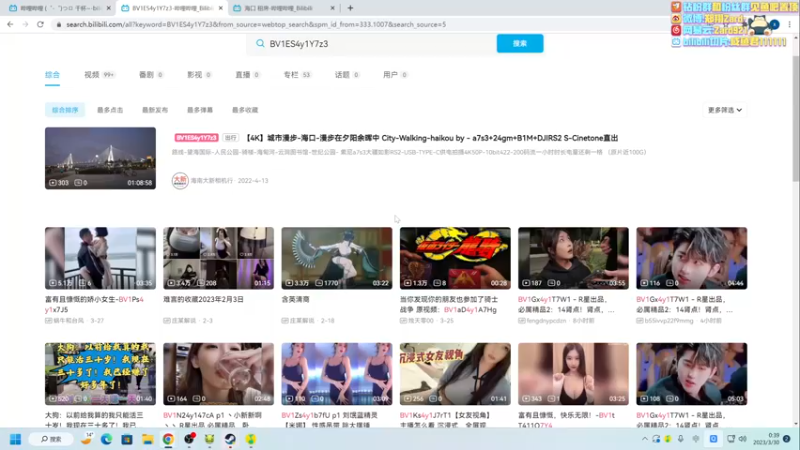Switch to the first browser tab
The width and height of the screenshot is (800, 450).
59,8
